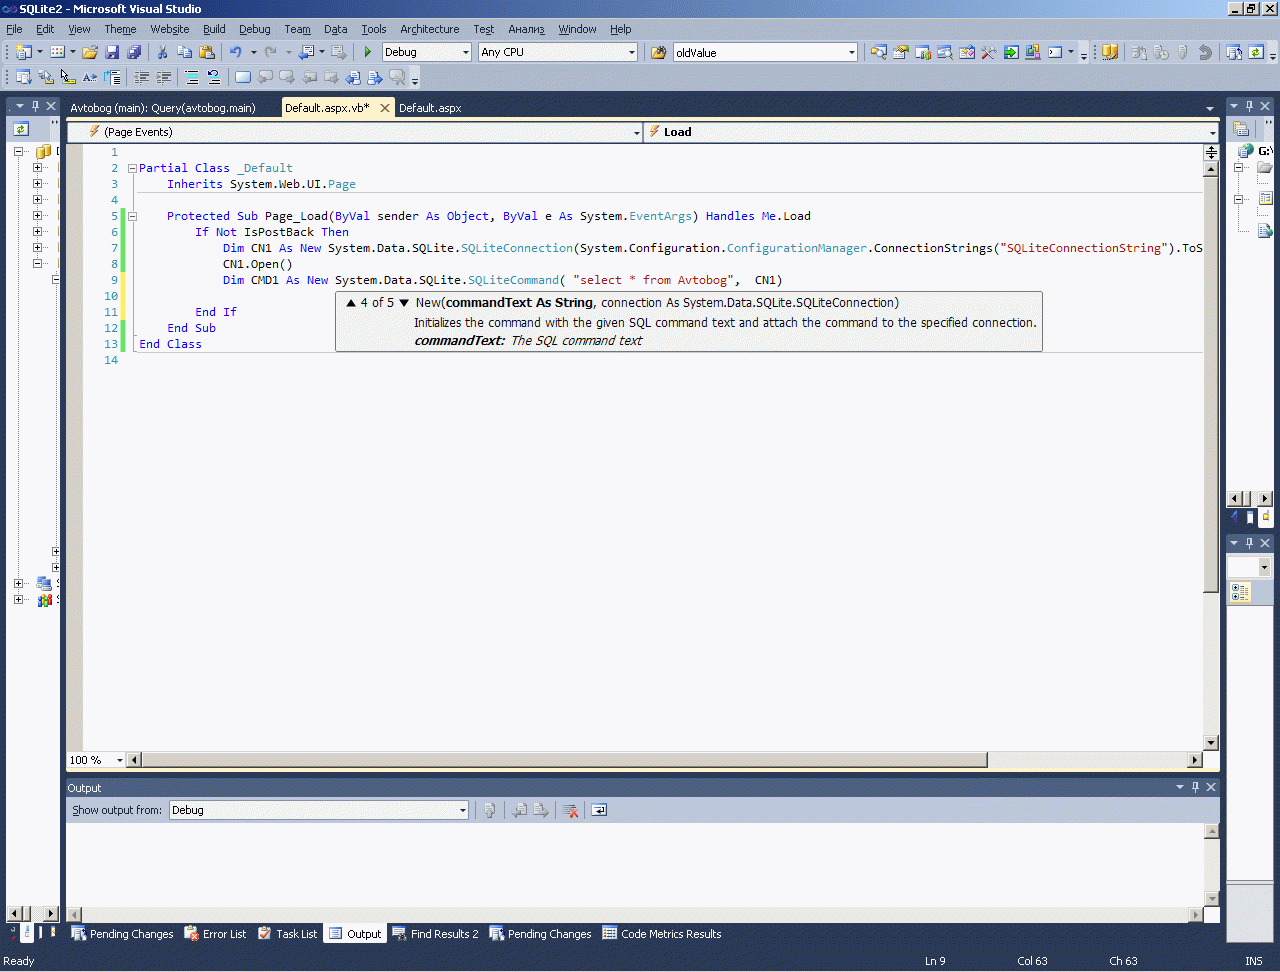This screenshot has width=1280, height=972.
Task: Switch to the Avtobog (main) Query tab
Action: pos(163,108)
